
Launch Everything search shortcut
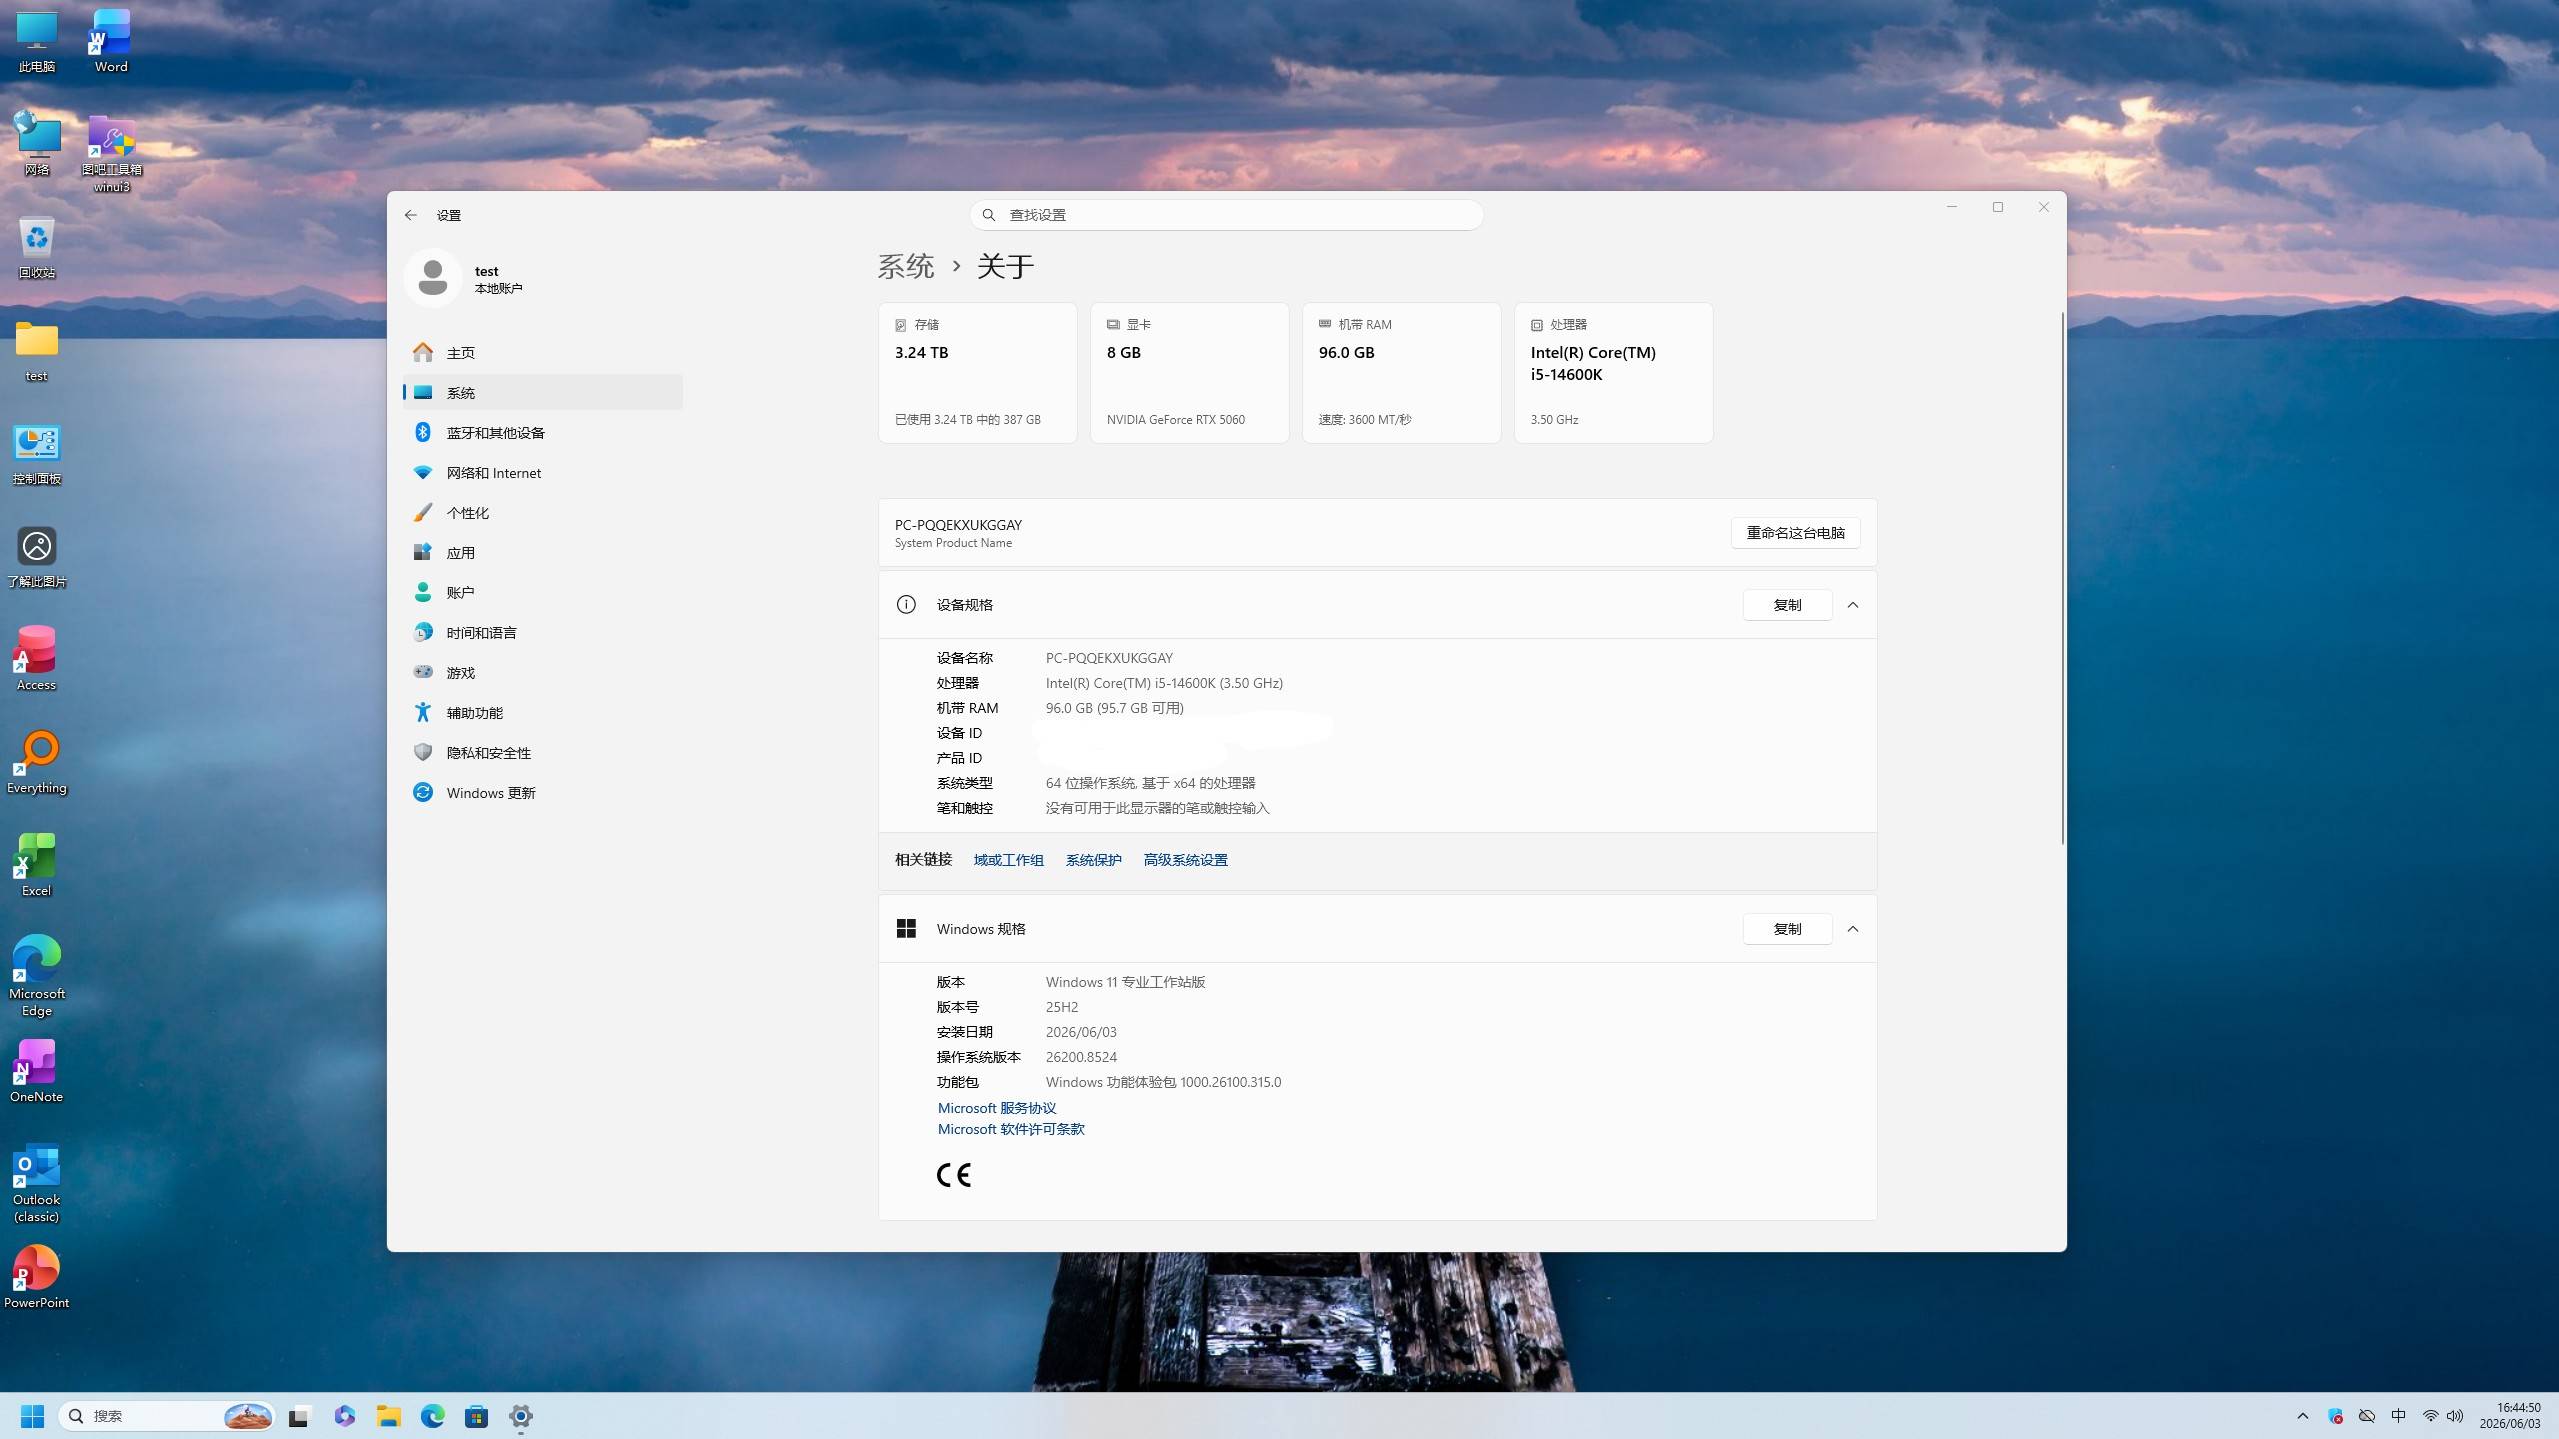click(37, 763)
